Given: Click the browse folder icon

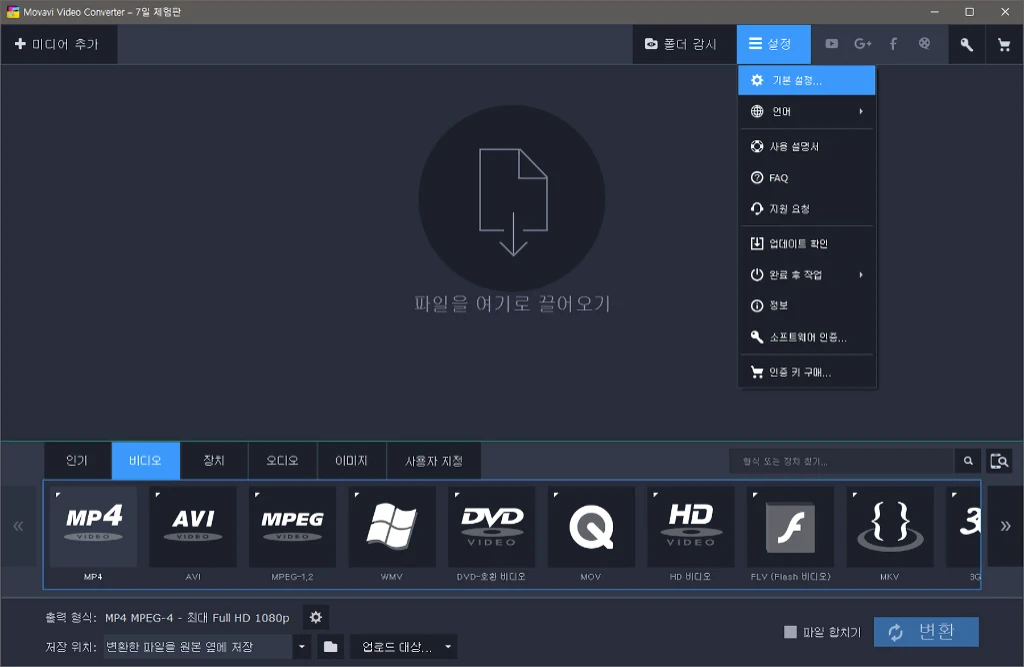Looking at the screenshot, I should pyautogui.click(x=330, y=647).
